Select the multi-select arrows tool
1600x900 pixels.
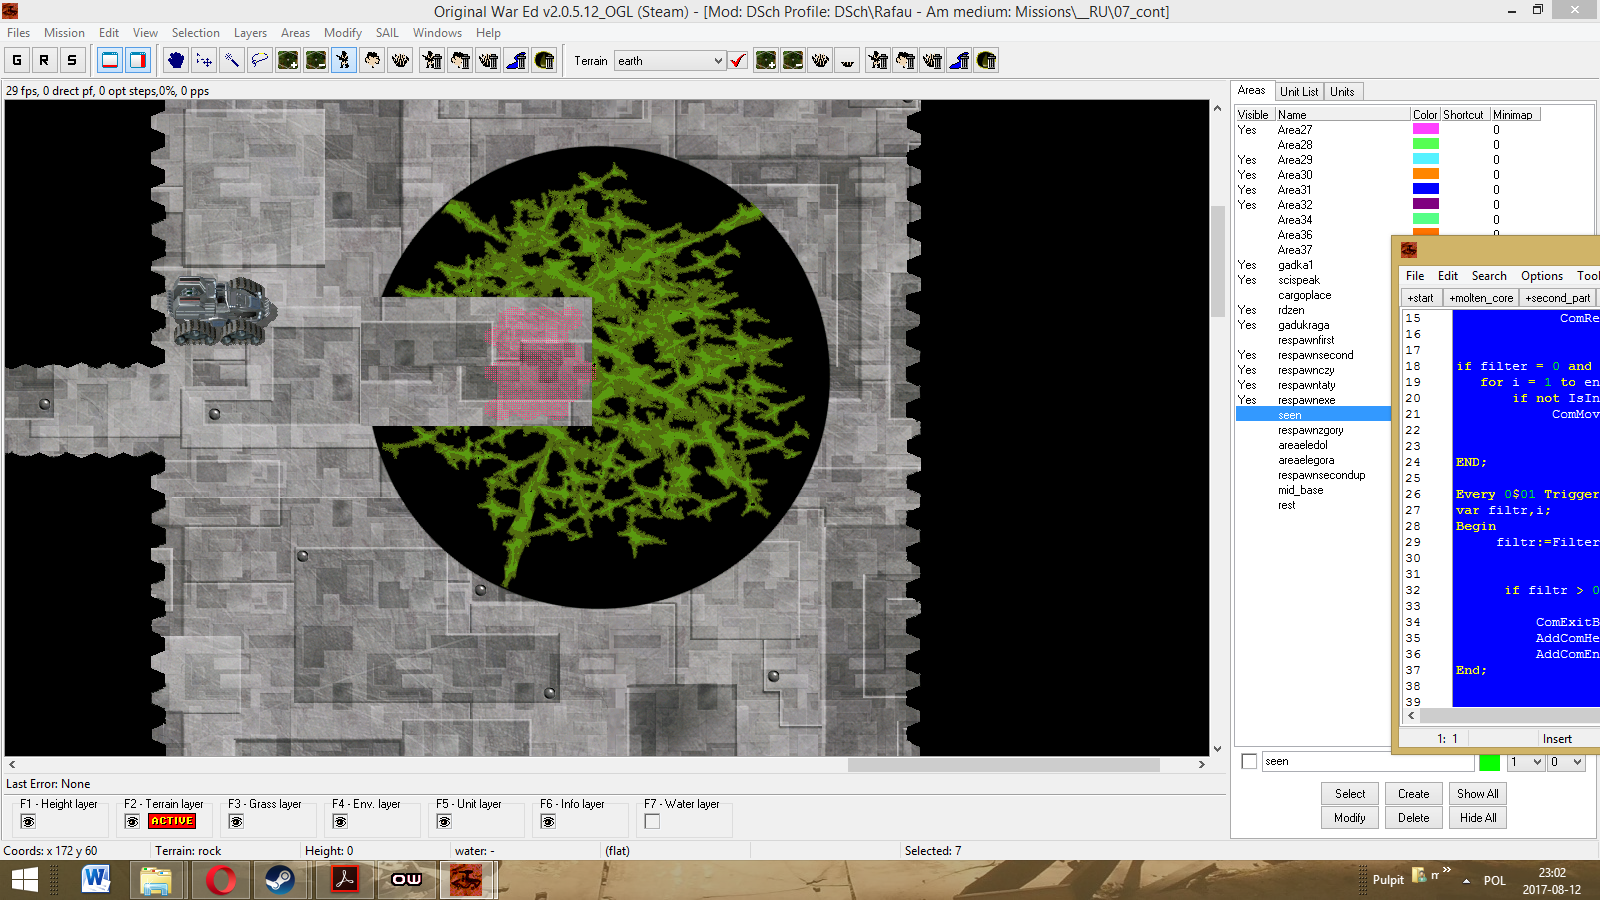pos(204,60)
